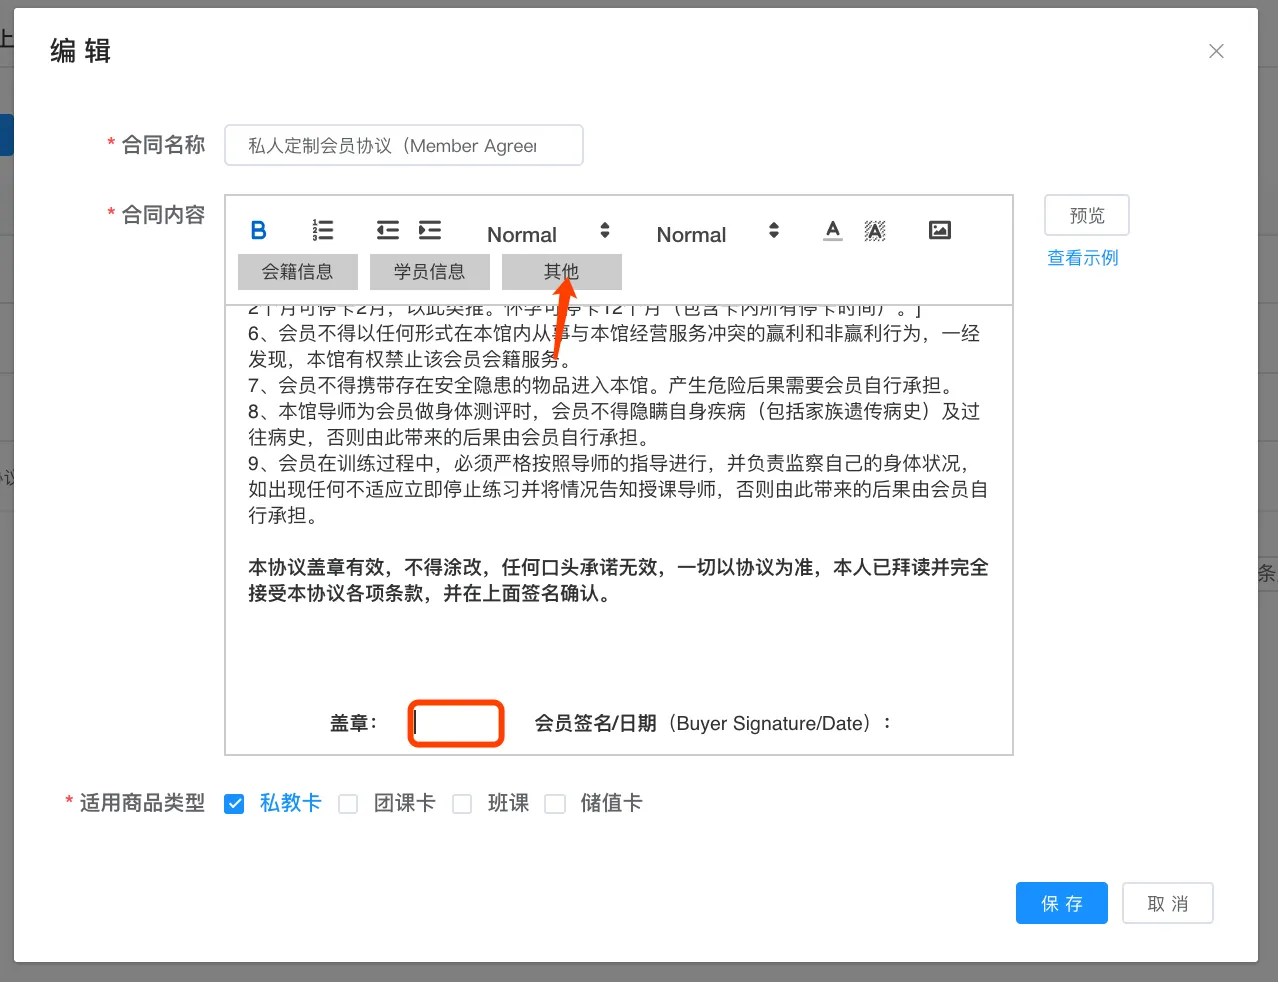
Task: Open the text background color picker
Action: [875, 231]
